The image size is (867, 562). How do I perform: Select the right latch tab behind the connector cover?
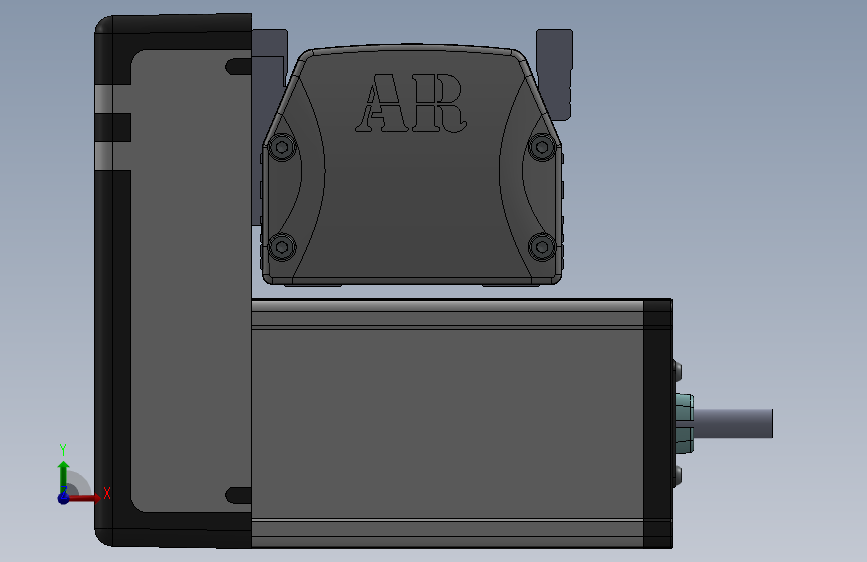555,75
